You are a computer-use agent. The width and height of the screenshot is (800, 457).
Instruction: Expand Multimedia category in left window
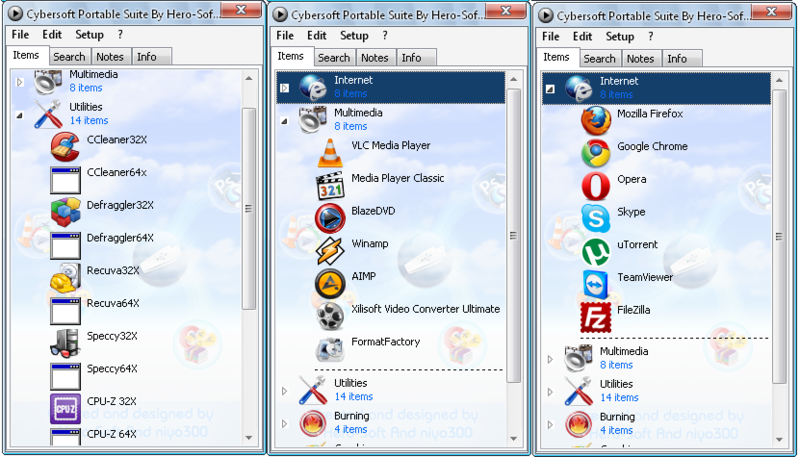[x=20, y=82]
